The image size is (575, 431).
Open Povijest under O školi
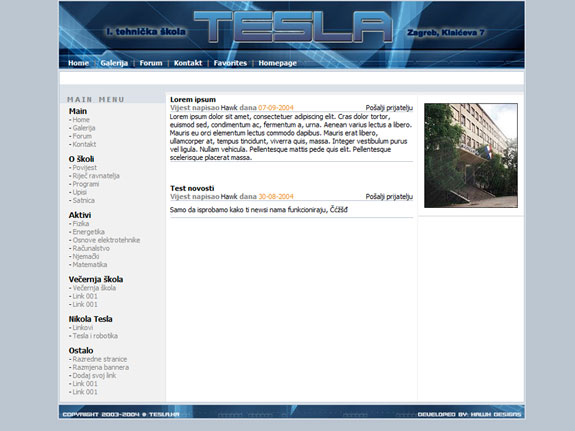point(85,168)
